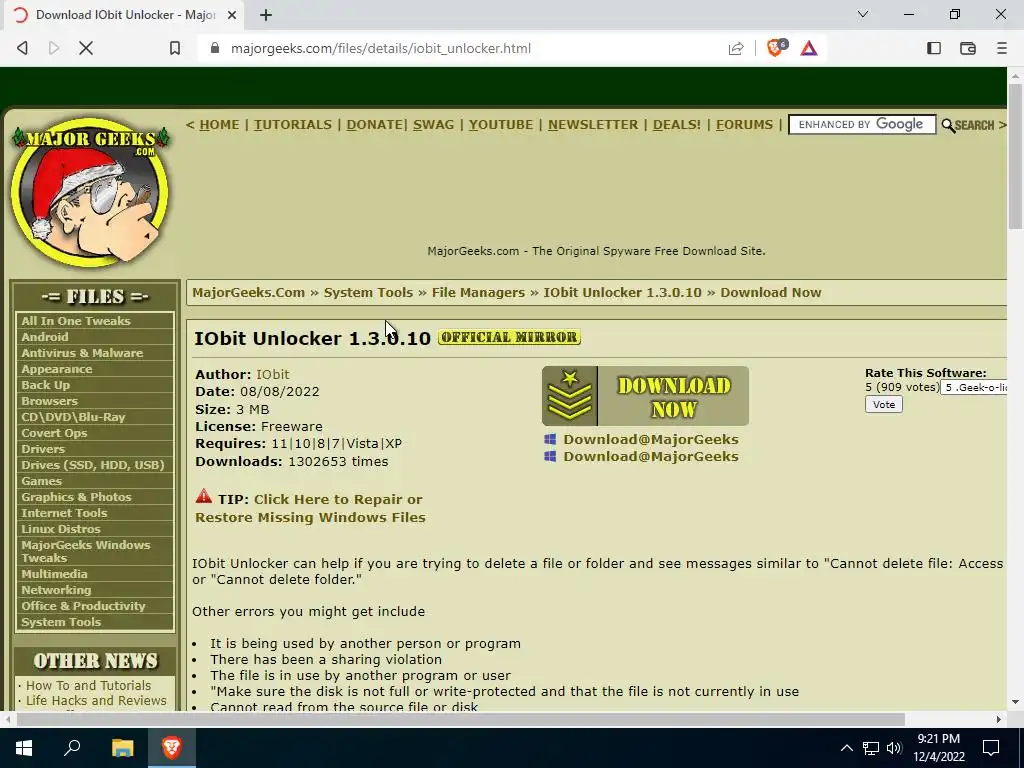This screenshot has width=1024, height=768.
Task: Click the Repair or Restore Missing Windows Files link
Action: [310, 509]
